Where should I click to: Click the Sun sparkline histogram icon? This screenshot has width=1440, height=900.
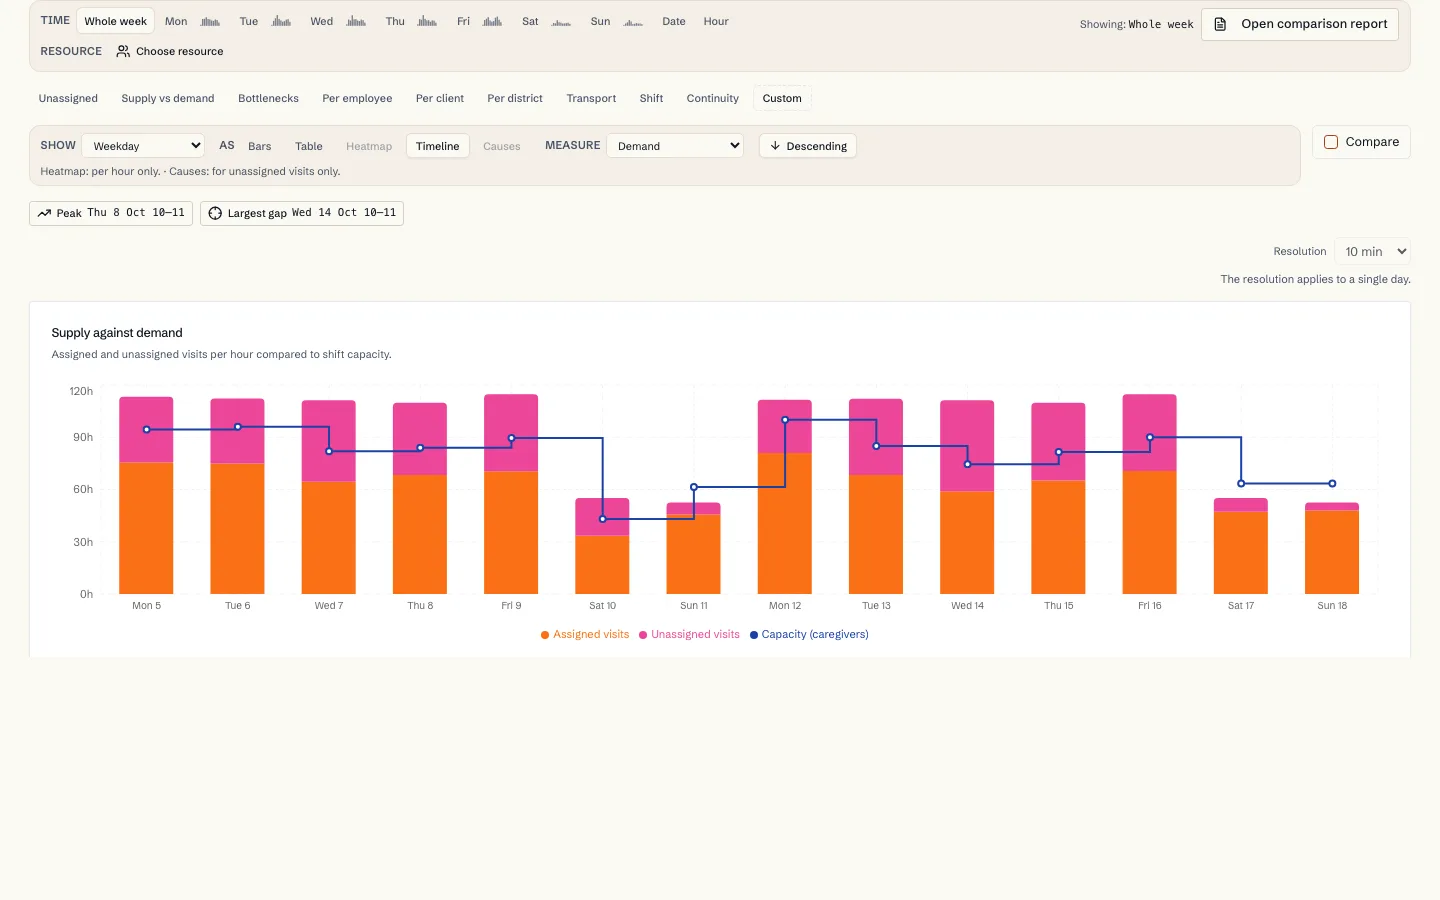[633, 21]
